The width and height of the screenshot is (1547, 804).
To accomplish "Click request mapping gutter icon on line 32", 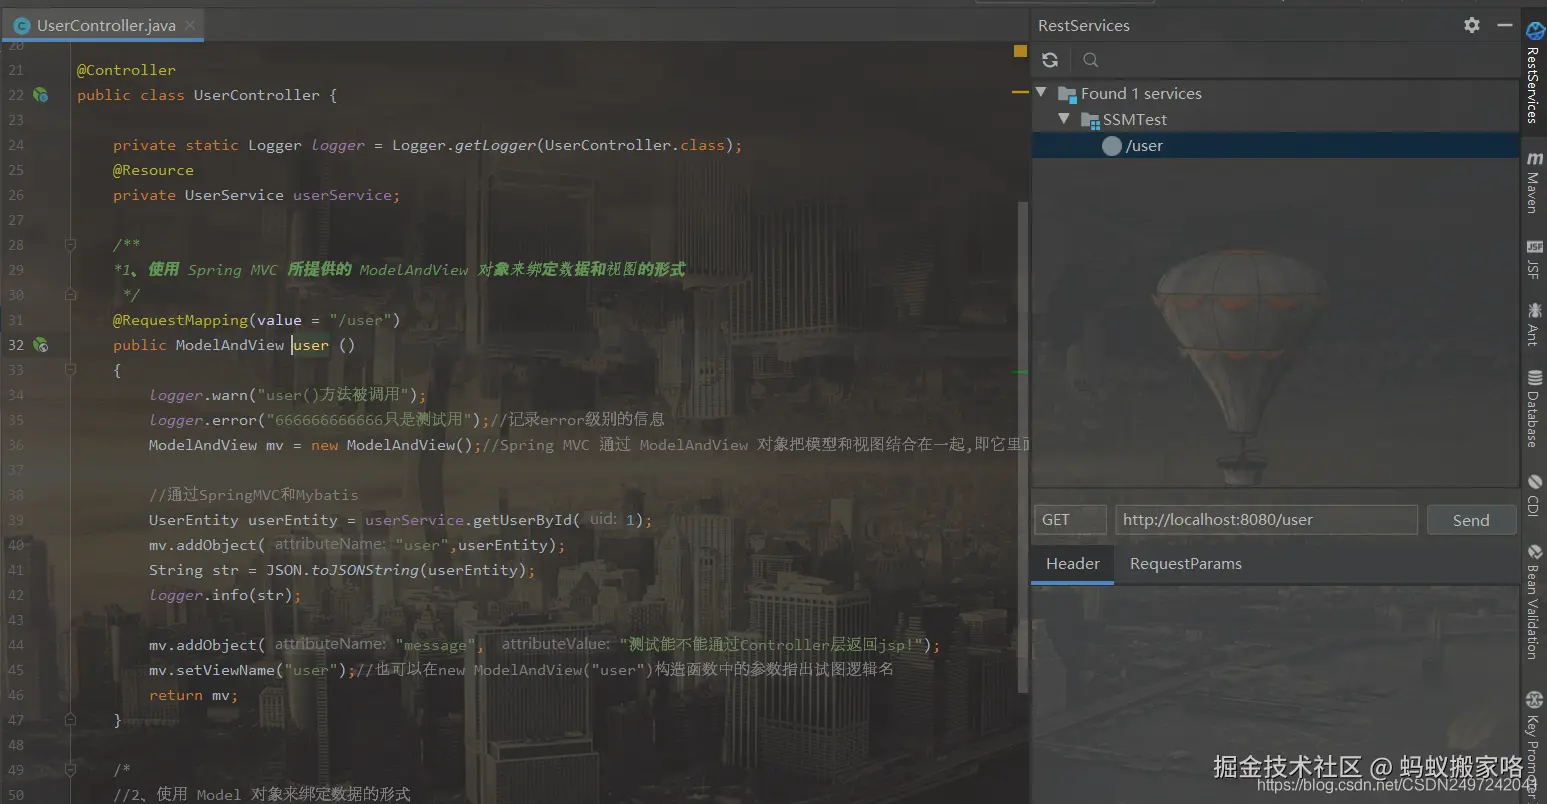I will pyautogui.click(x=40, y=345).
